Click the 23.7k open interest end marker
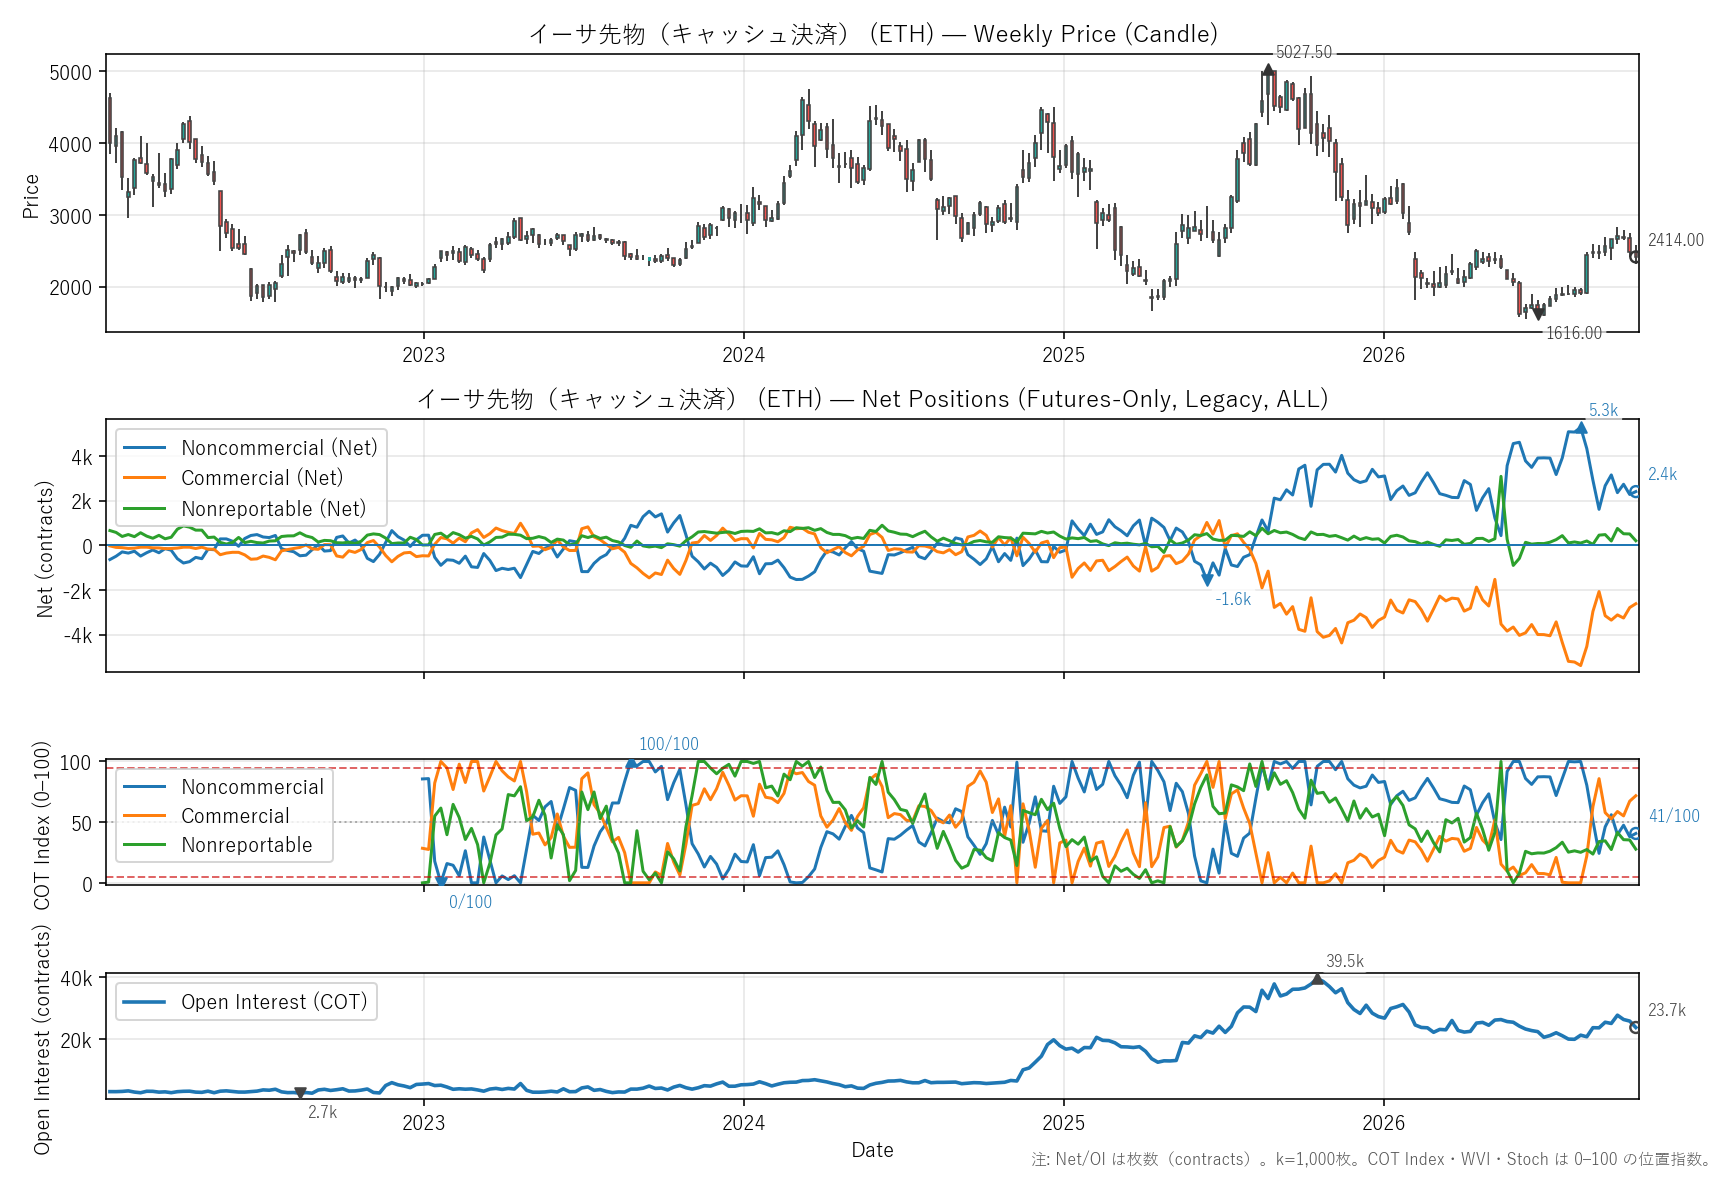Viewport: 1728px width, 1180px height. pyautogui.click(x=1636, y=1027)
